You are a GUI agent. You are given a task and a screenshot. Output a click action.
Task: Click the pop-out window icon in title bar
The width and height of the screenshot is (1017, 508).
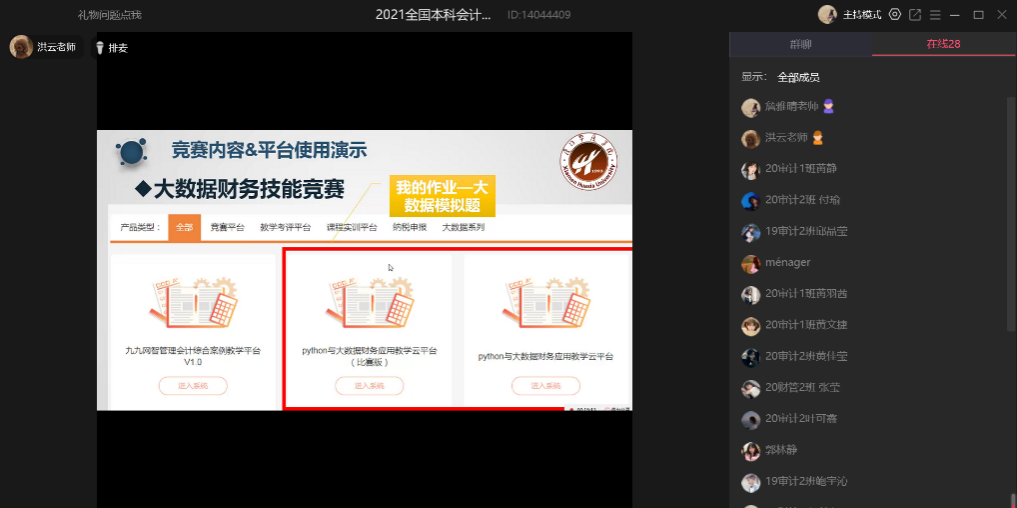pos(915,14)
